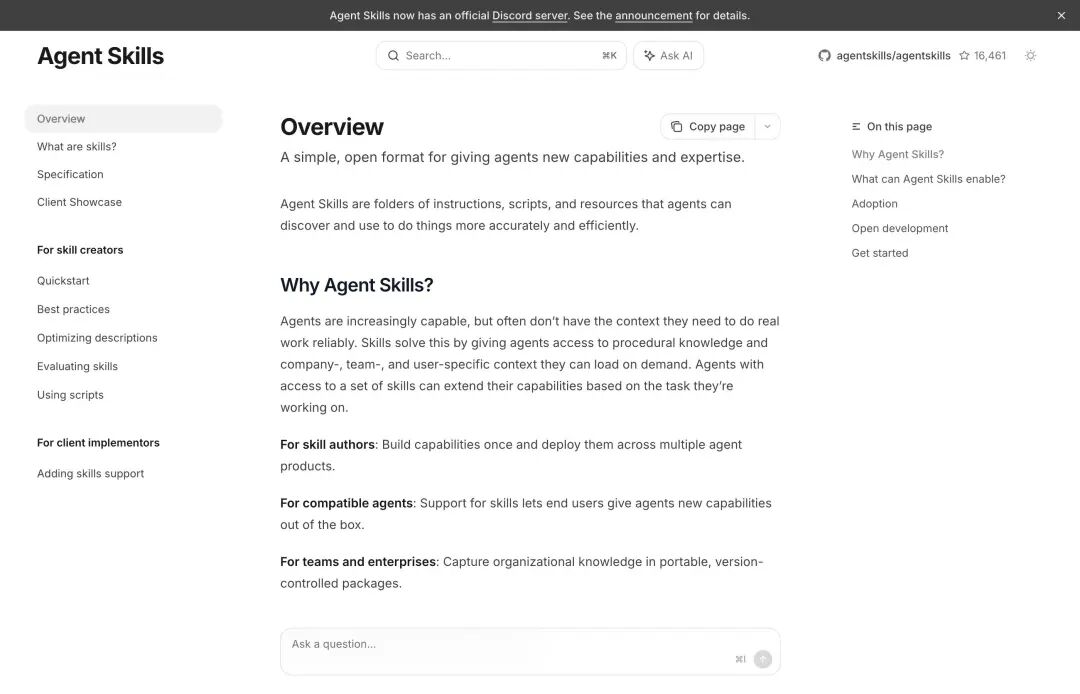This screenshot has height=694, width=1080.
Task: Click the copy icon in Copy page
Action: [676, 127]
